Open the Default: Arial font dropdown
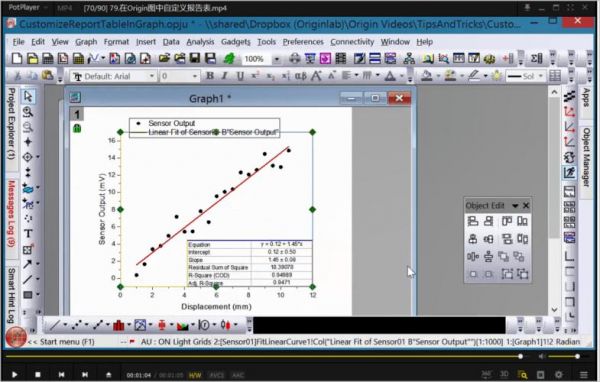 pos(114,76)
